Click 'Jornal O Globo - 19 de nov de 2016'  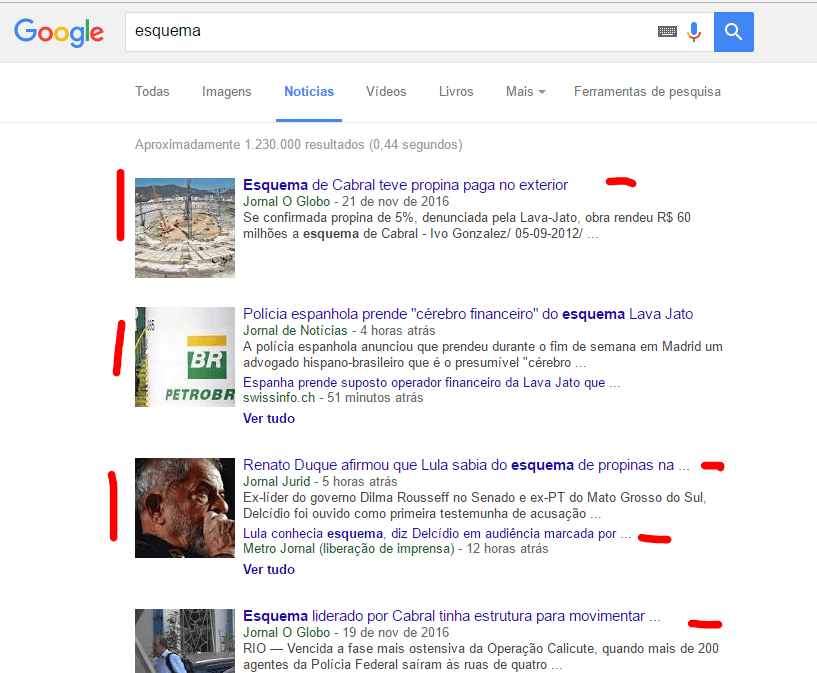pyautogui.click(x=346, y=633)
